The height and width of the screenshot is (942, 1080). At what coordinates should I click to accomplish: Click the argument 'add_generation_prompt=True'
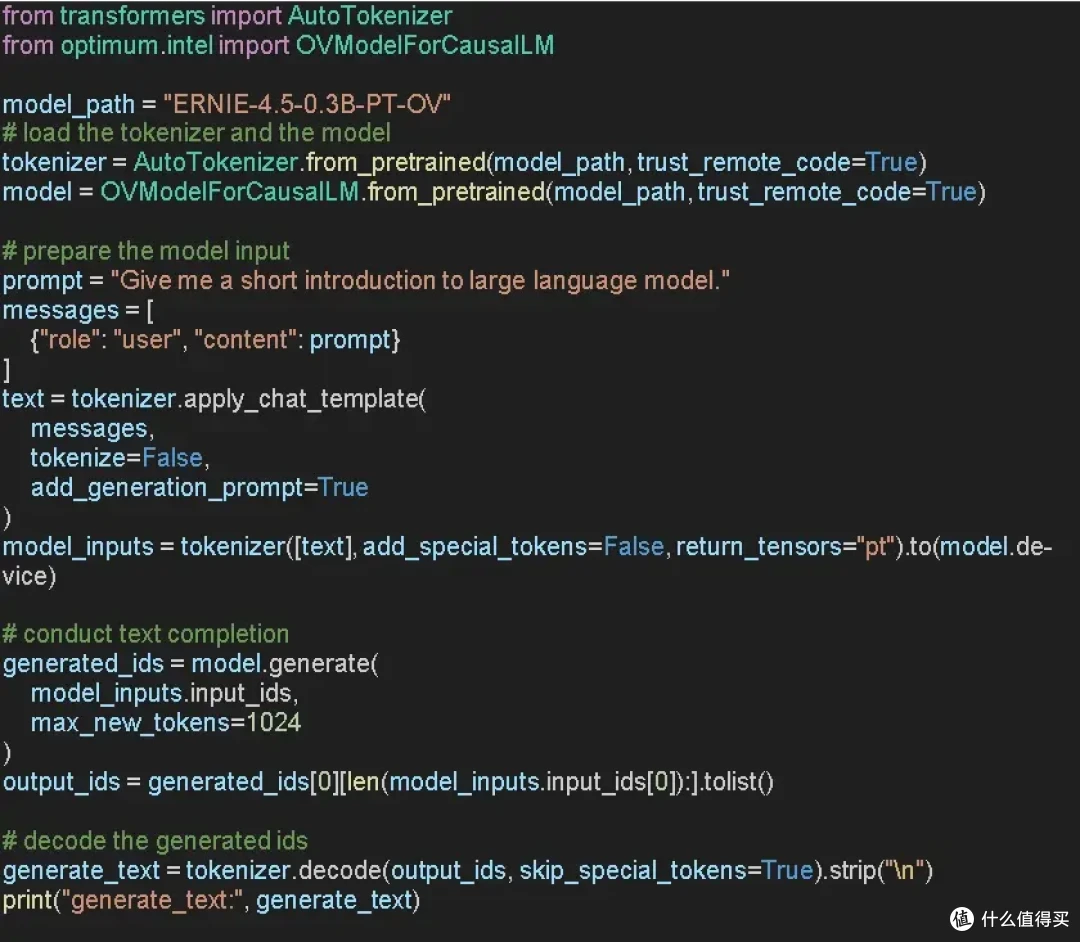(199, 488)
